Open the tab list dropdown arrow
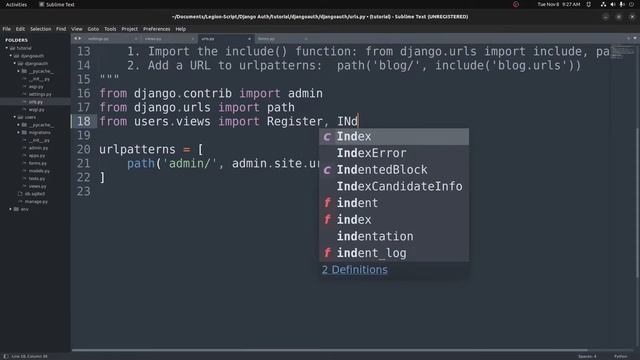The width and height of the screenshot is (640, 360). (x=635, y=38)
